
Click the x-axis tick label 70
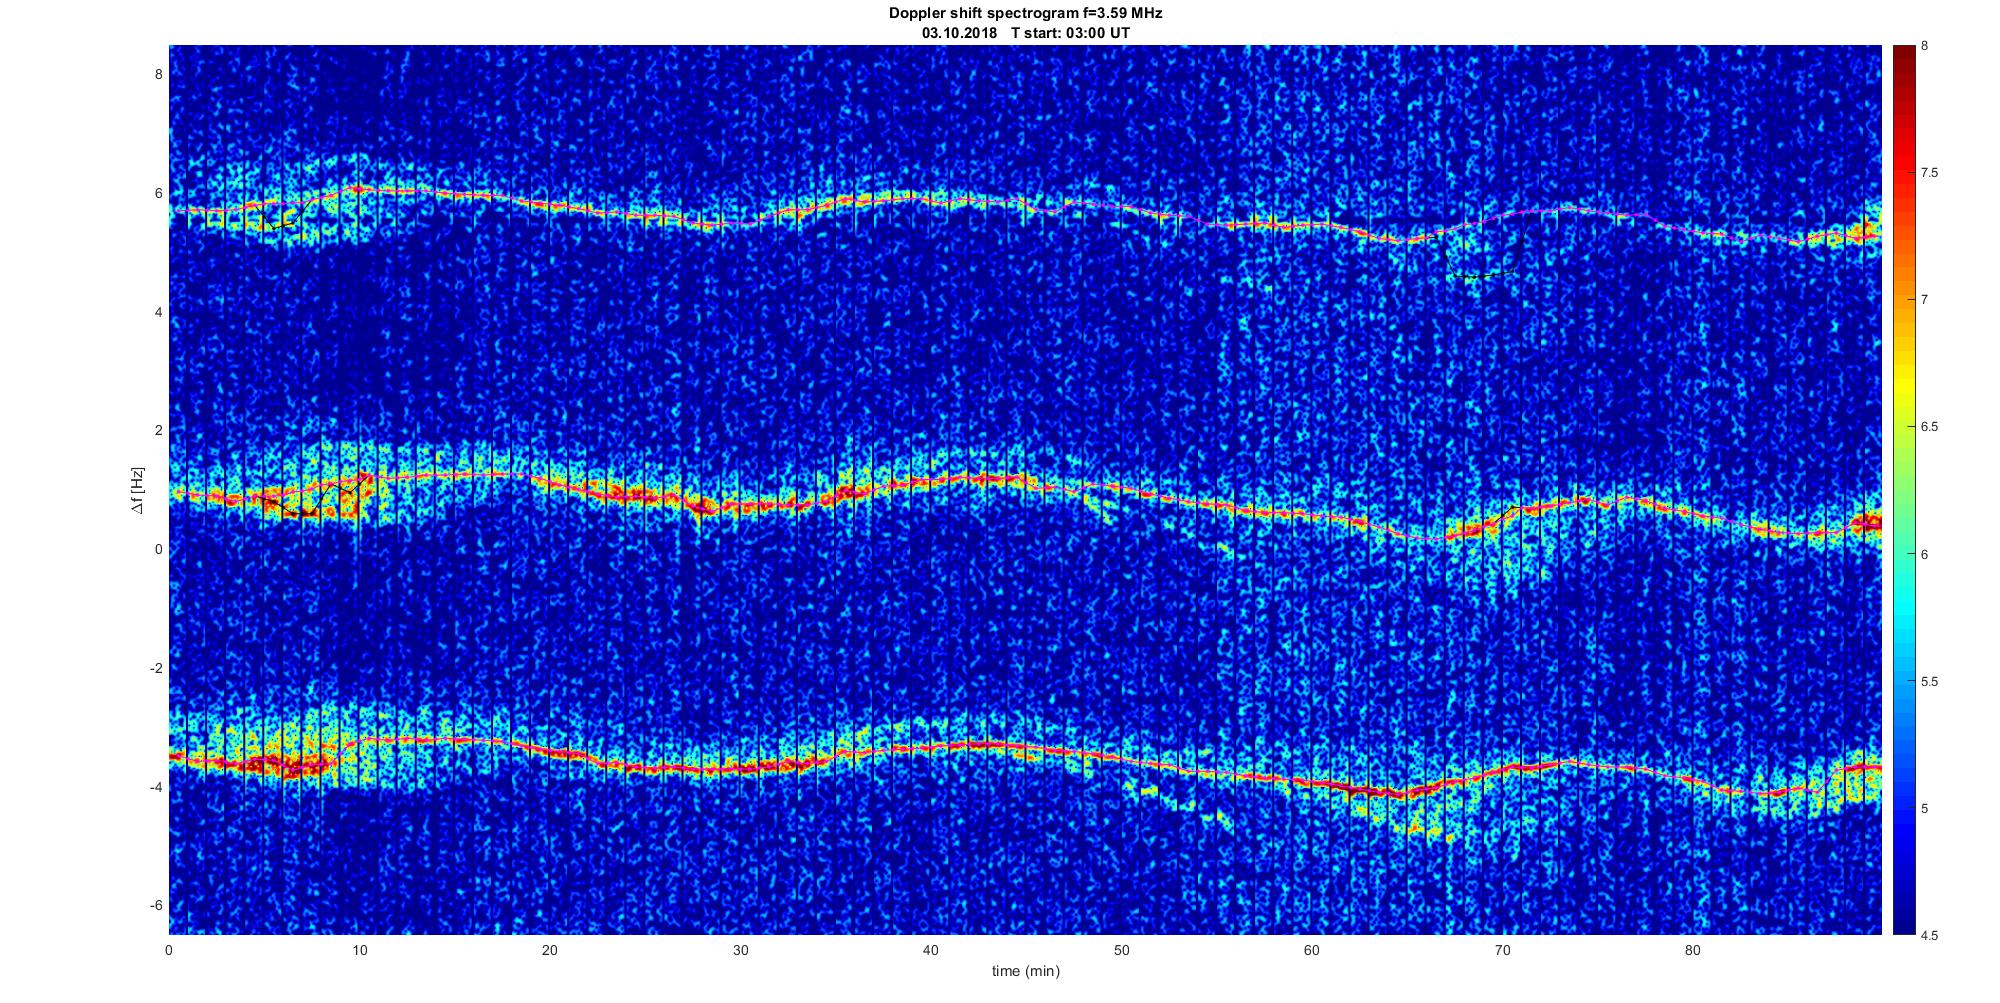coord(1502,950)
